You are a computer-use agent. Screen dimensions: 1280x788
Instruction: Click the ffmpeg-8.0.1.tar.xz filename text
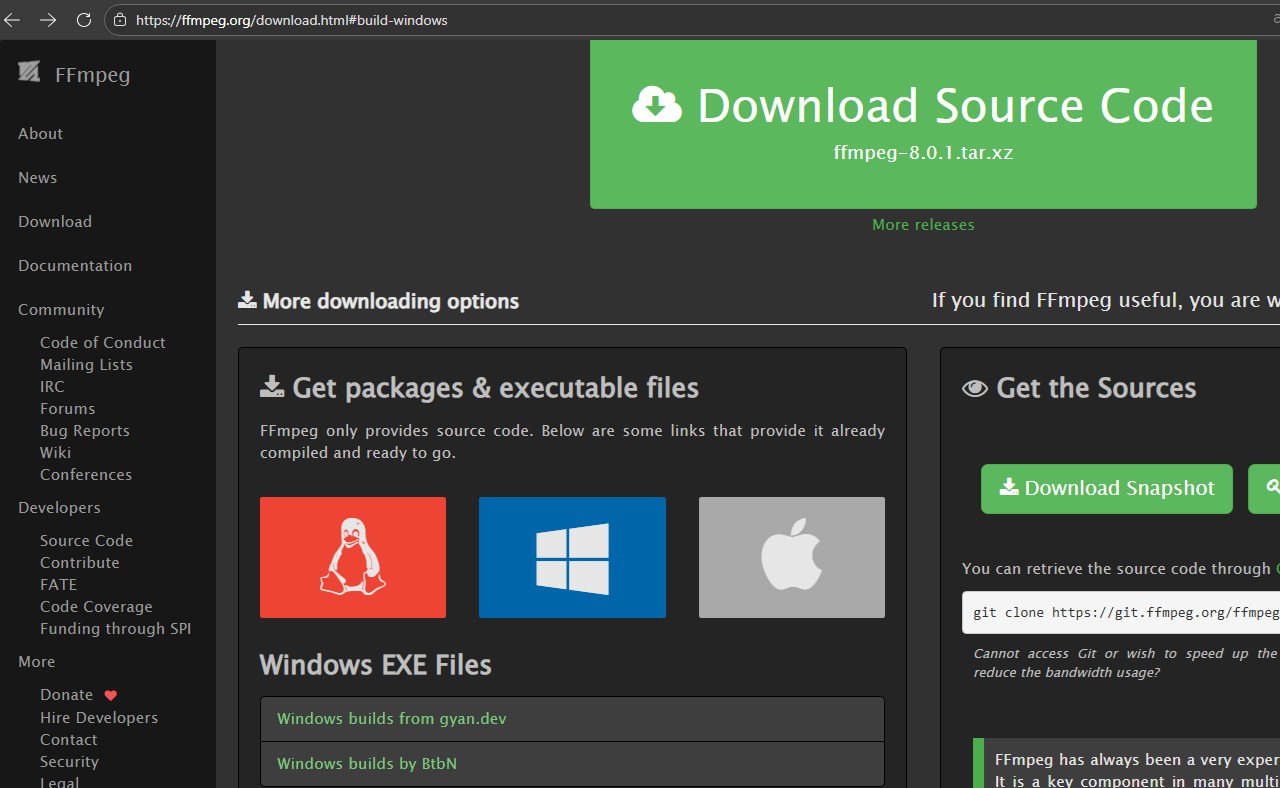(923, 153)
